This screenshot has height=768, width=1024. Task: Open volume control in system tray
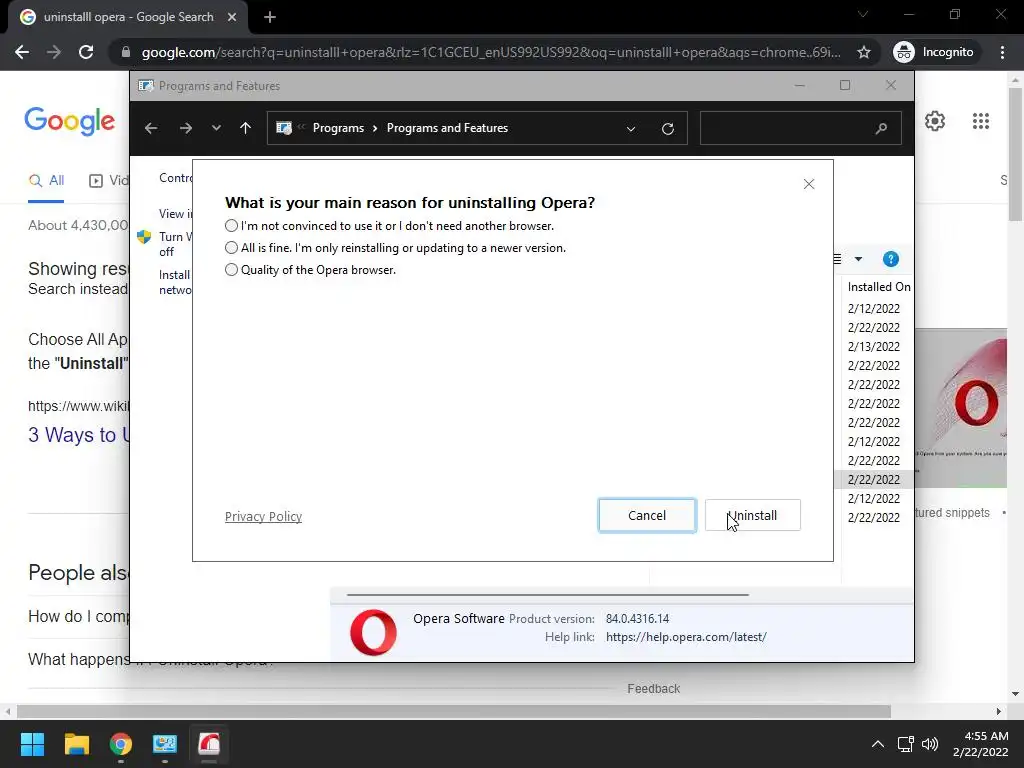click(x=930, y=744)
